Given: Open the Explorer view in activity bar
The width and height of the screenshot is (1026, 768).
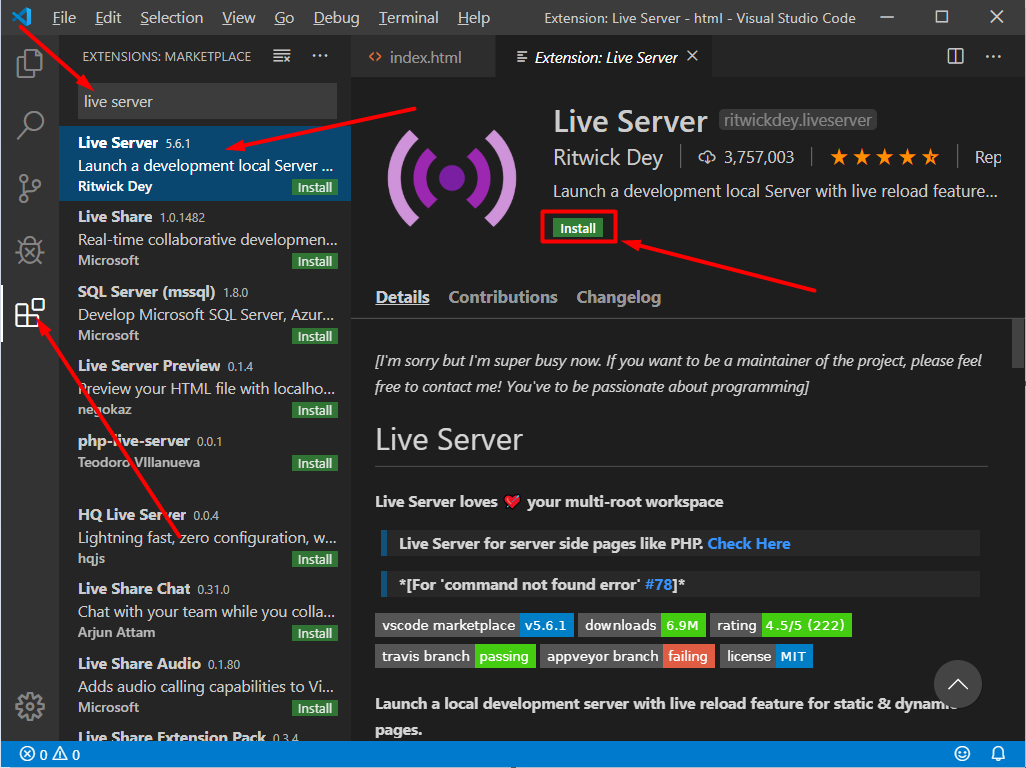Looking at the screenshot, I should (29, 63).
